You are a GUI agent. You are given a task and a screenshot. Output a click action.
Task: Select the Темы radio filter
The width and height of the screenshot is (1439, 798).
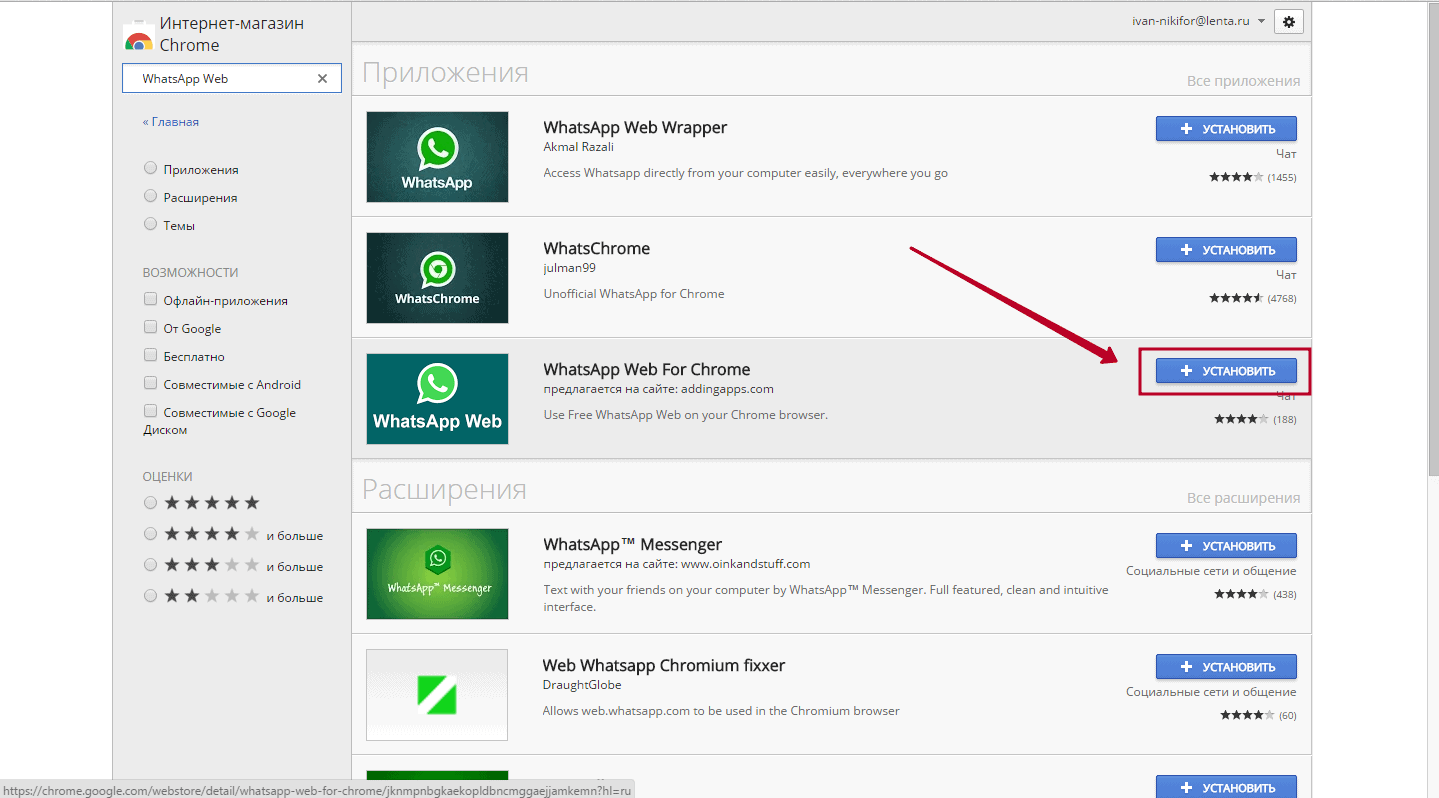[x=150, y=224]
